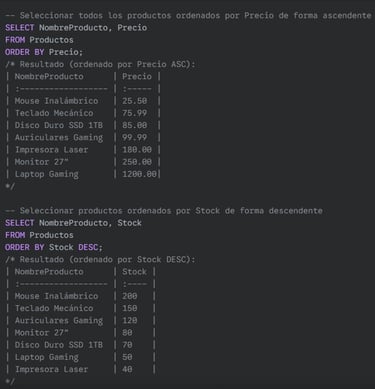Click the NombreProducto header in second result
This screenshot has width=375, height=389.
click(x=49, y=272)
